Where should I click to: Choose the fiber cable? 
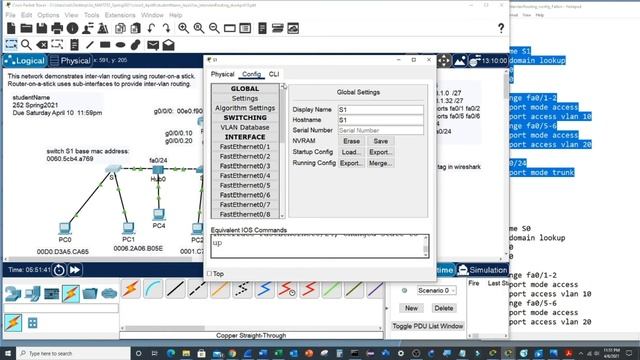tap(220, 289)
